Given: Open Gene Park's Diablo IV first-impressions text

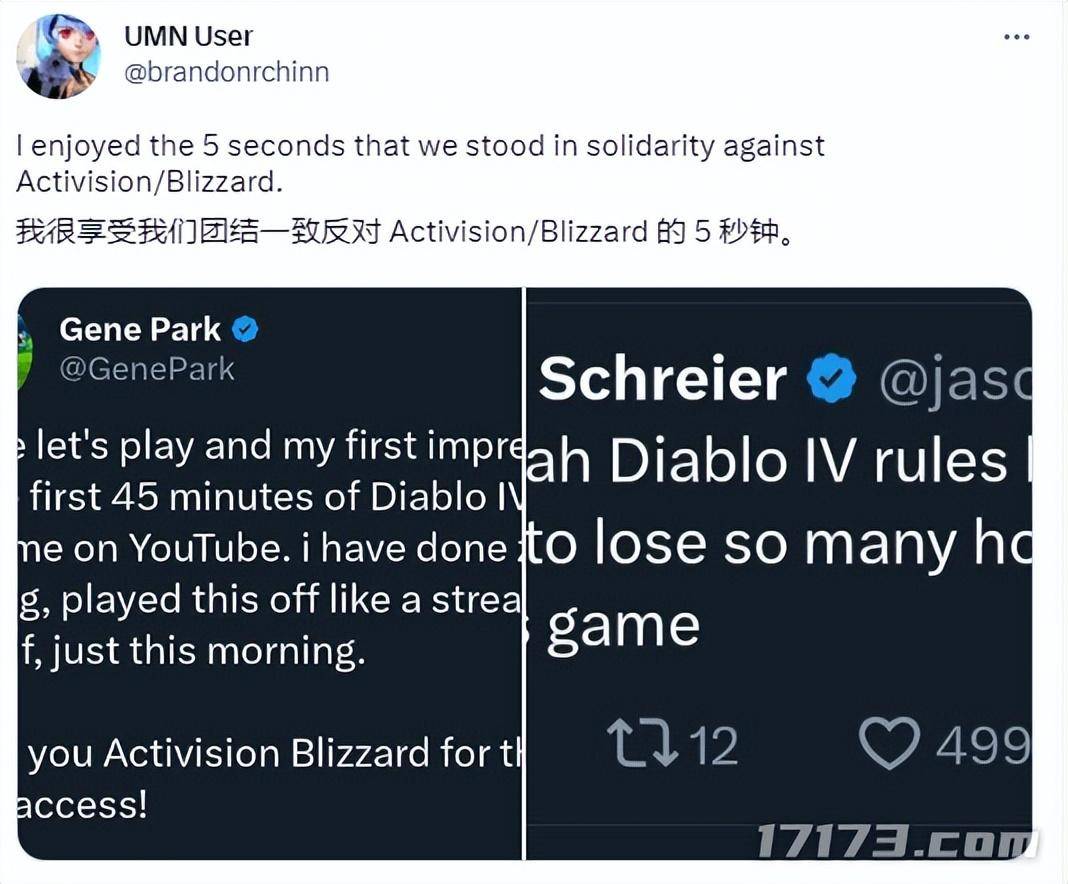Looking at the screenshot, I should [270, 548].
